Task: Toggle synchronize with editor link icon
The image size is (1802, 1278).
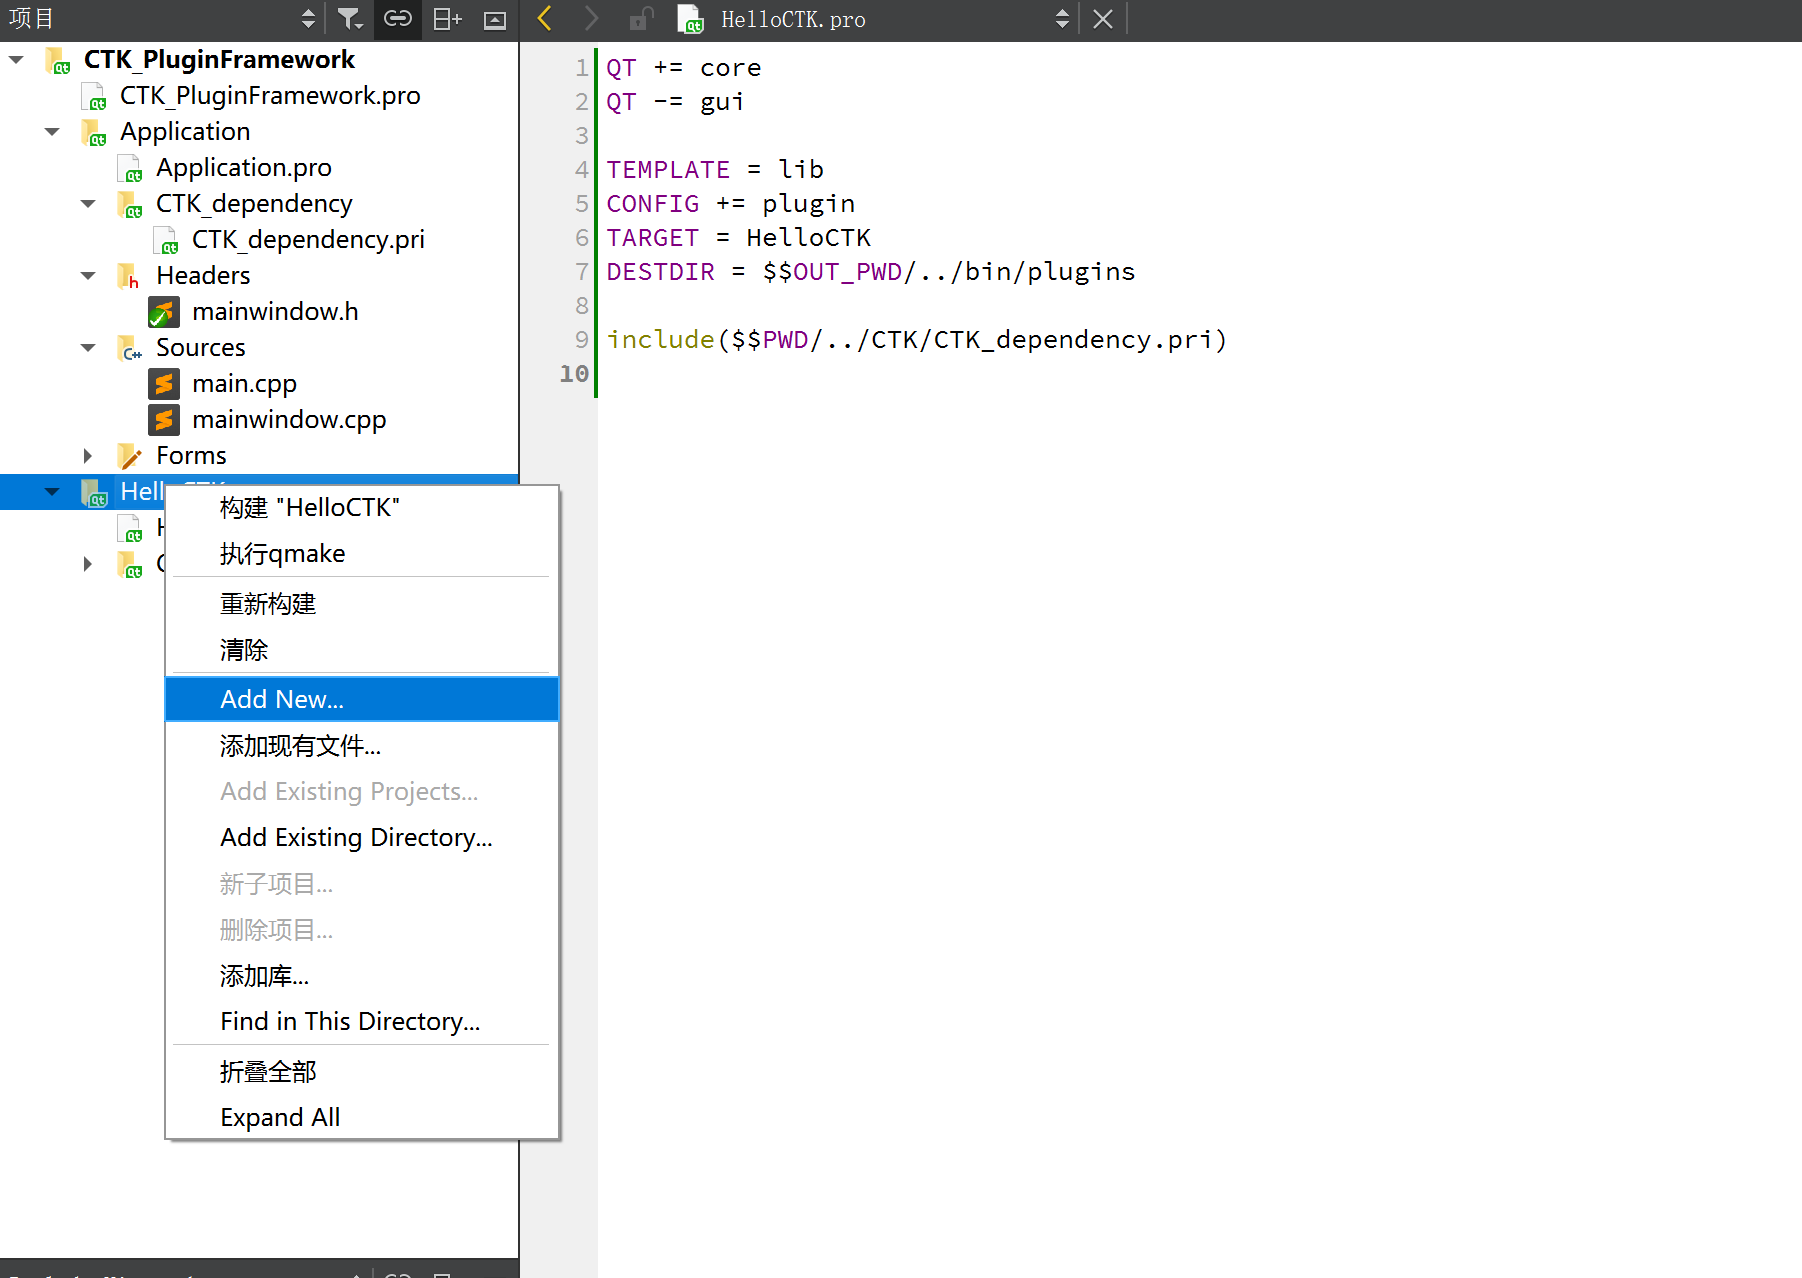Action: [397, 18]
